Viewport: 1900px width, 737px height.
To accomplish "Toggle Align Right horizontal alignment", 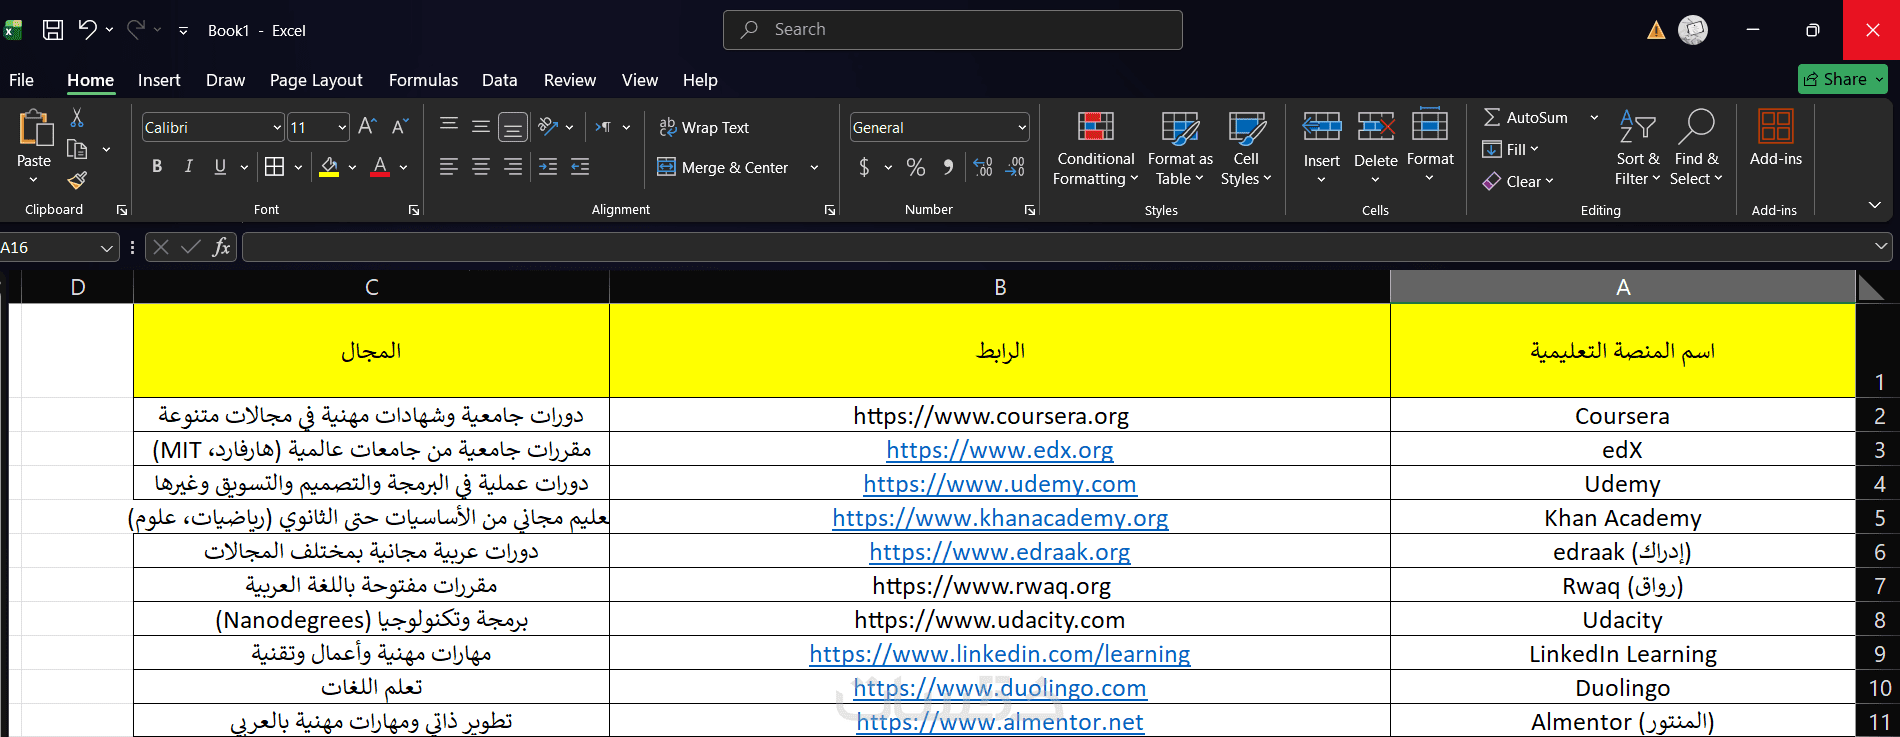I will point(513,167).
